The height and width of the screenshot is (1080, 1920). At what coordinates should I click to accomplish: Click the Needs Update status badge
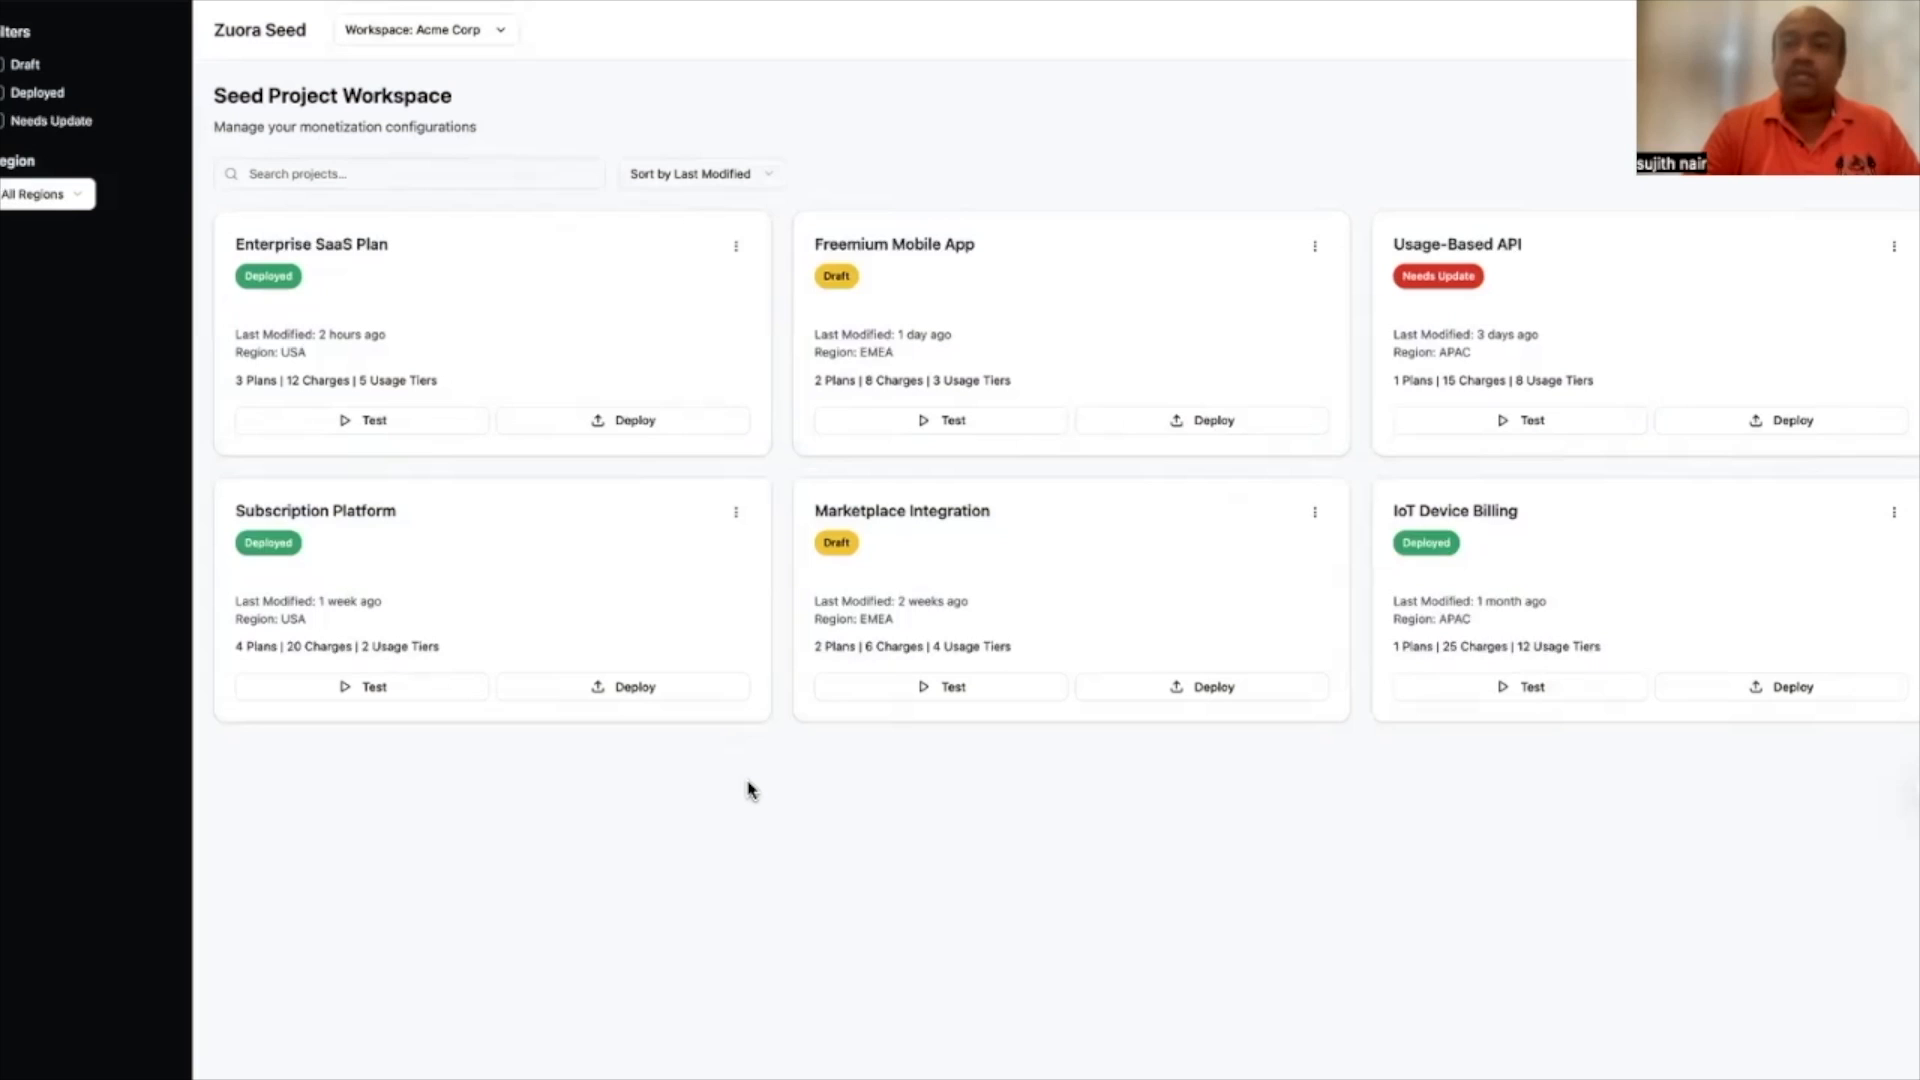coord(1437,276)
